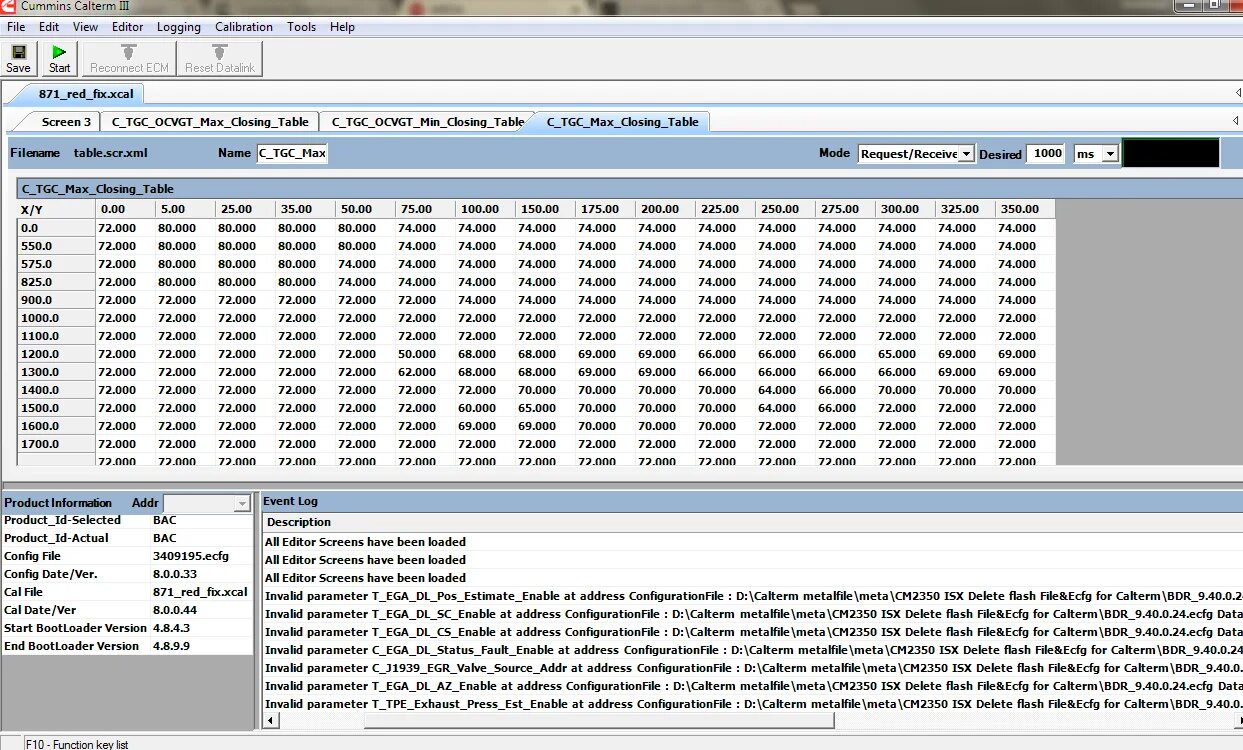
Task: Click the tab scroll arrow beside document tab
Action: point(1238,93)
